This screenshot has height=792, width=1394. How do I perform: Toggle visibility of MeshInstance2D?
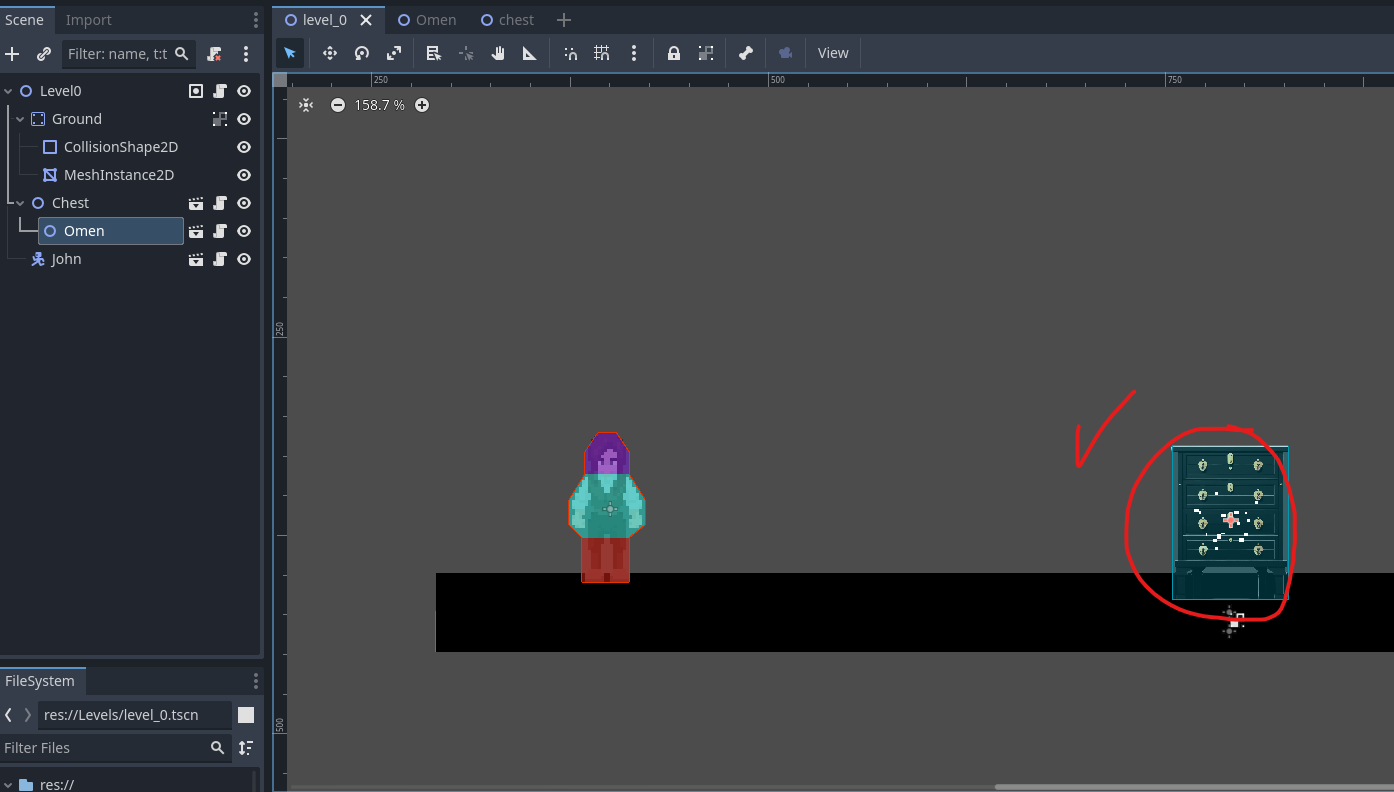tap(243, 174)
